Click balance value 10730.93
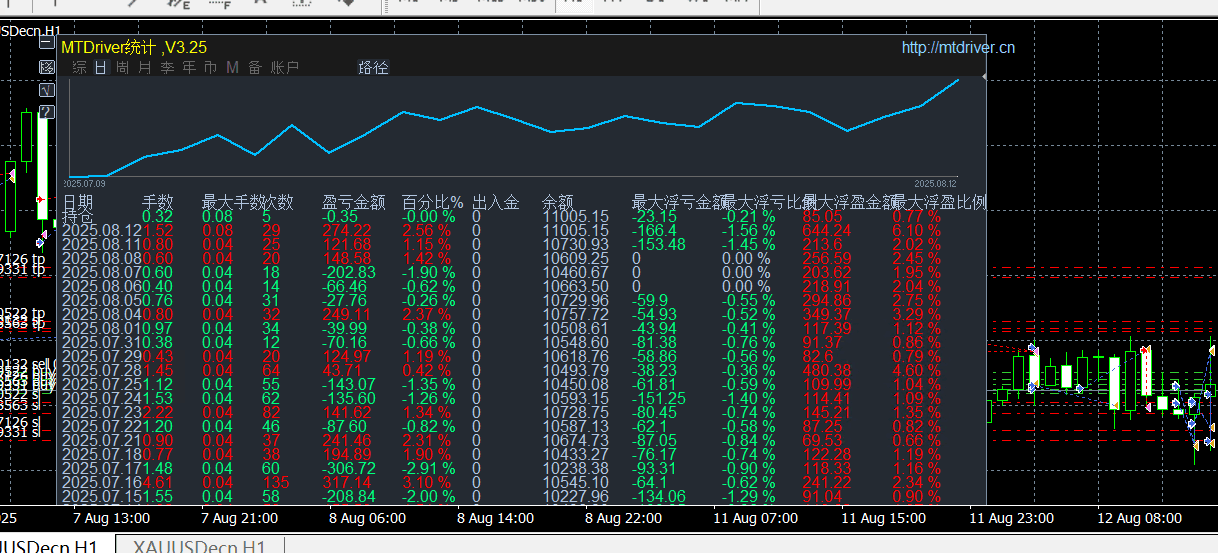 pos(575,244)
